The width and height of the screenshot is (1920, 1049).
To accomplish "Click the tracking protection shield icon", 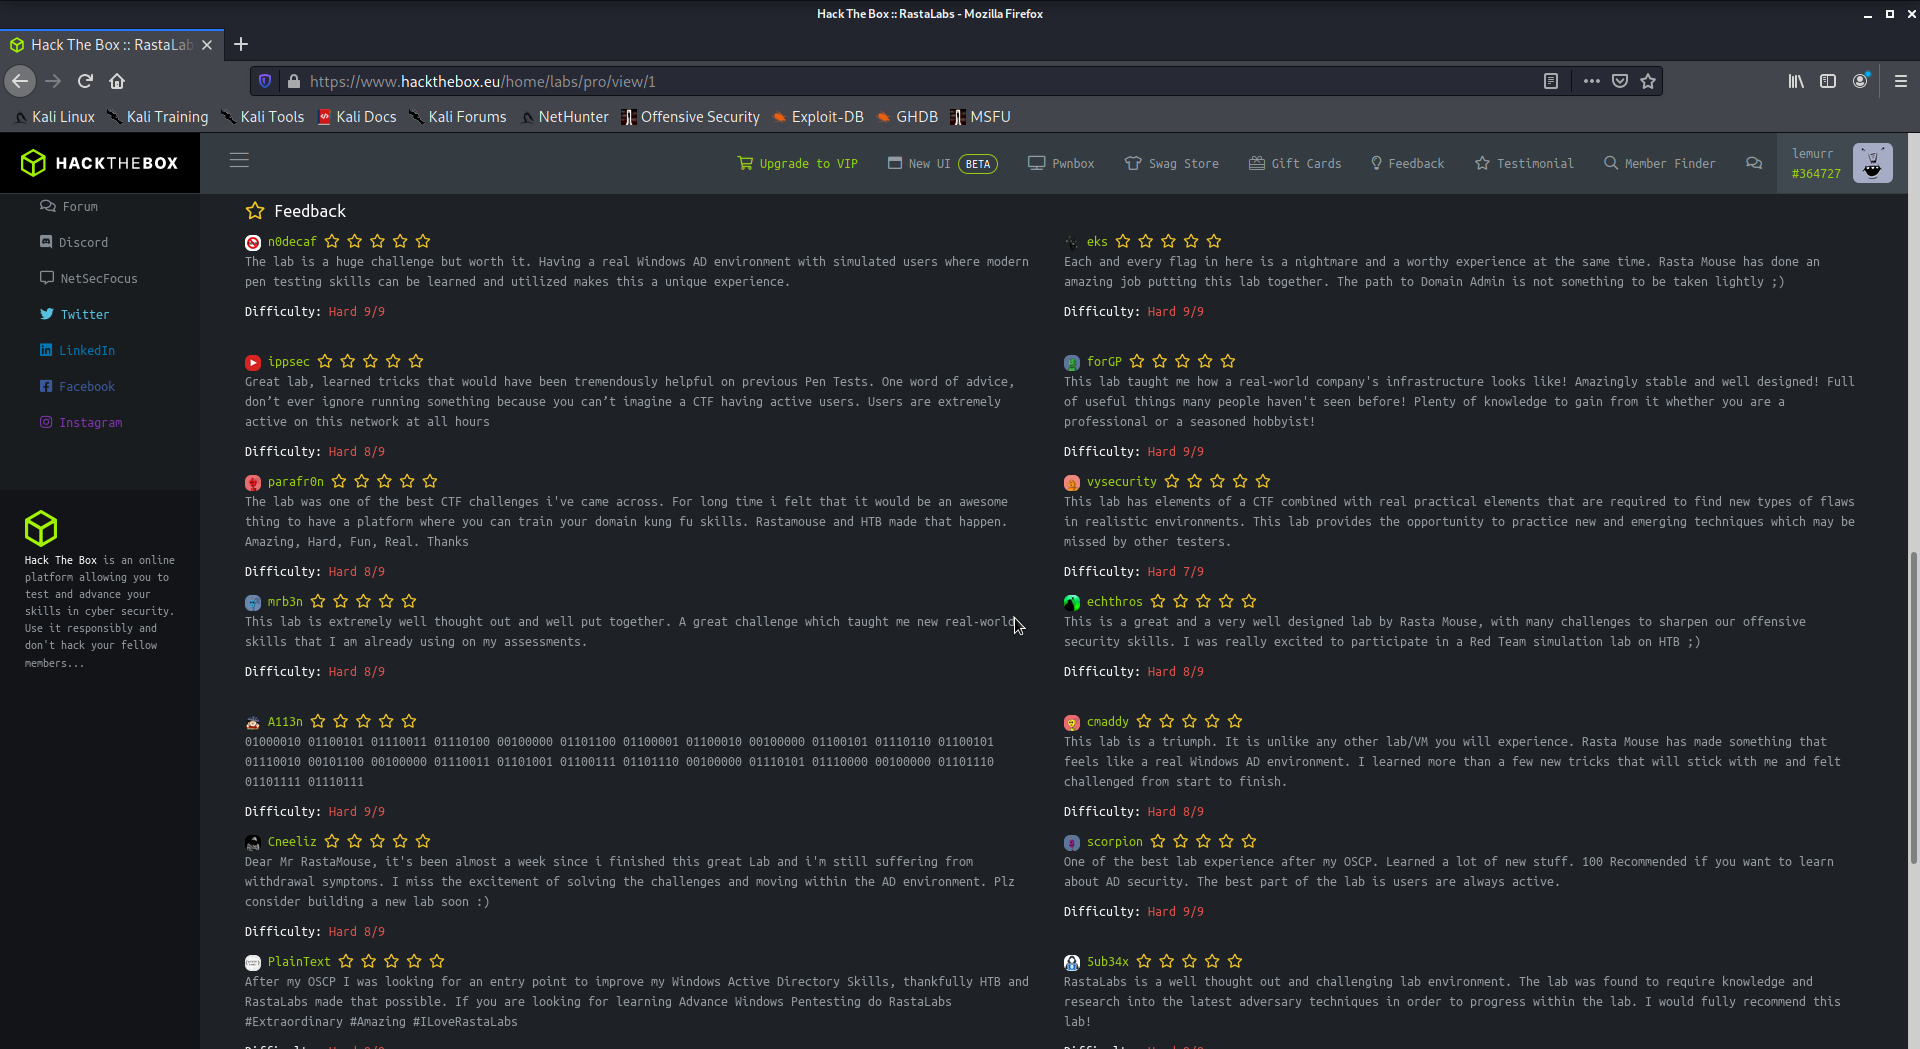I will tap(265, 81).
